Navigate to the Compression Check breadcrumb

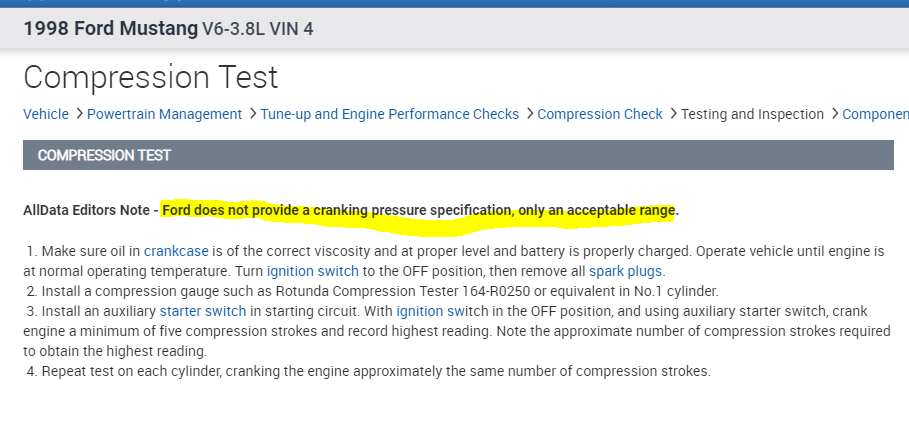point(600,114)
